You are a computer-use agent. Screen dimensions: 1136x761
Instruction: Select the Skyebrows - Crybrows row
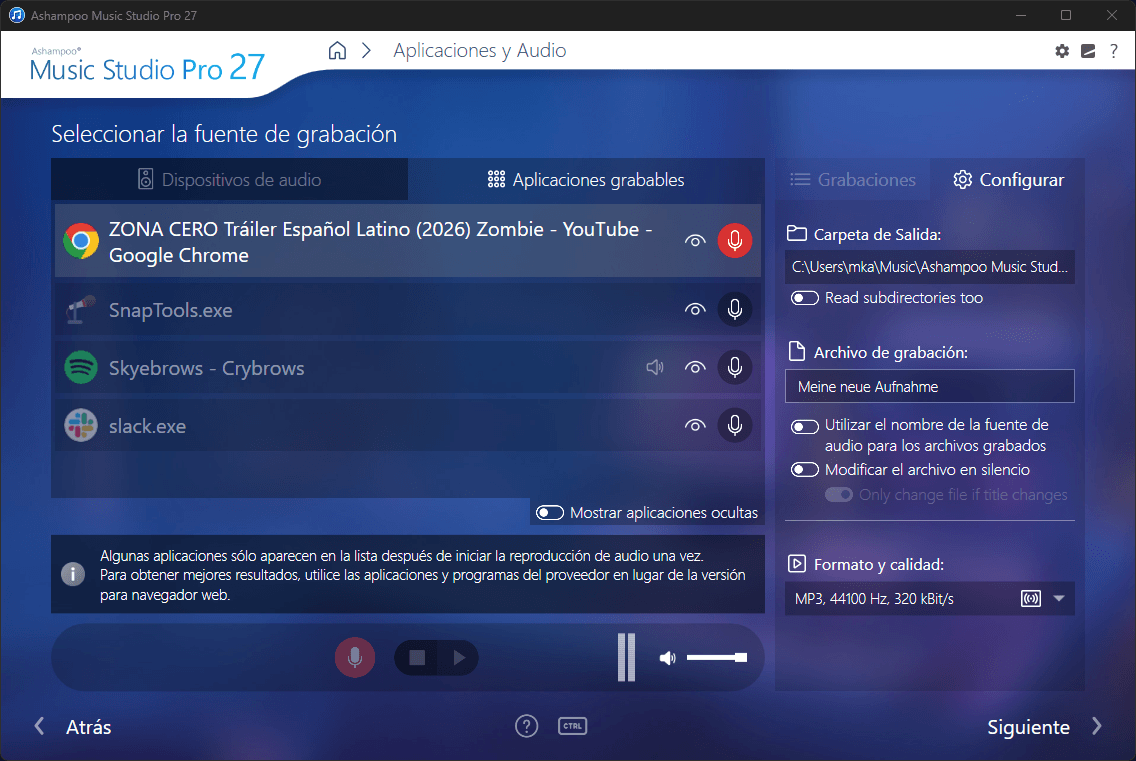(x=408, y=367)
